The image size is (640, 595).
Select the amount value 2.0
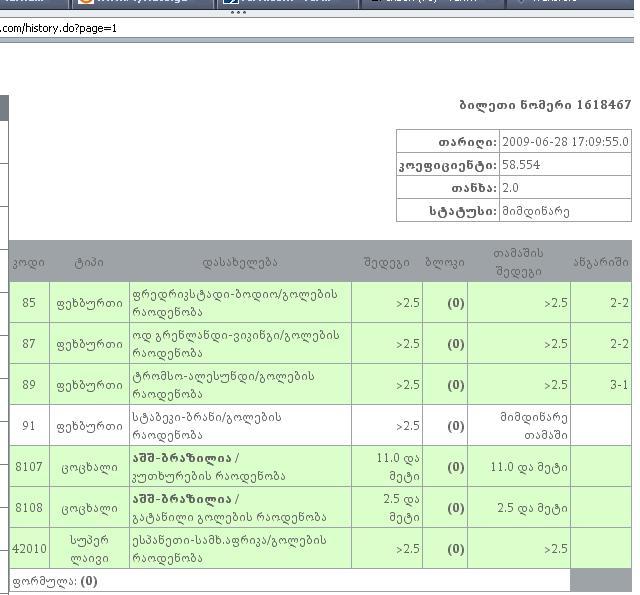click(510, 188)
